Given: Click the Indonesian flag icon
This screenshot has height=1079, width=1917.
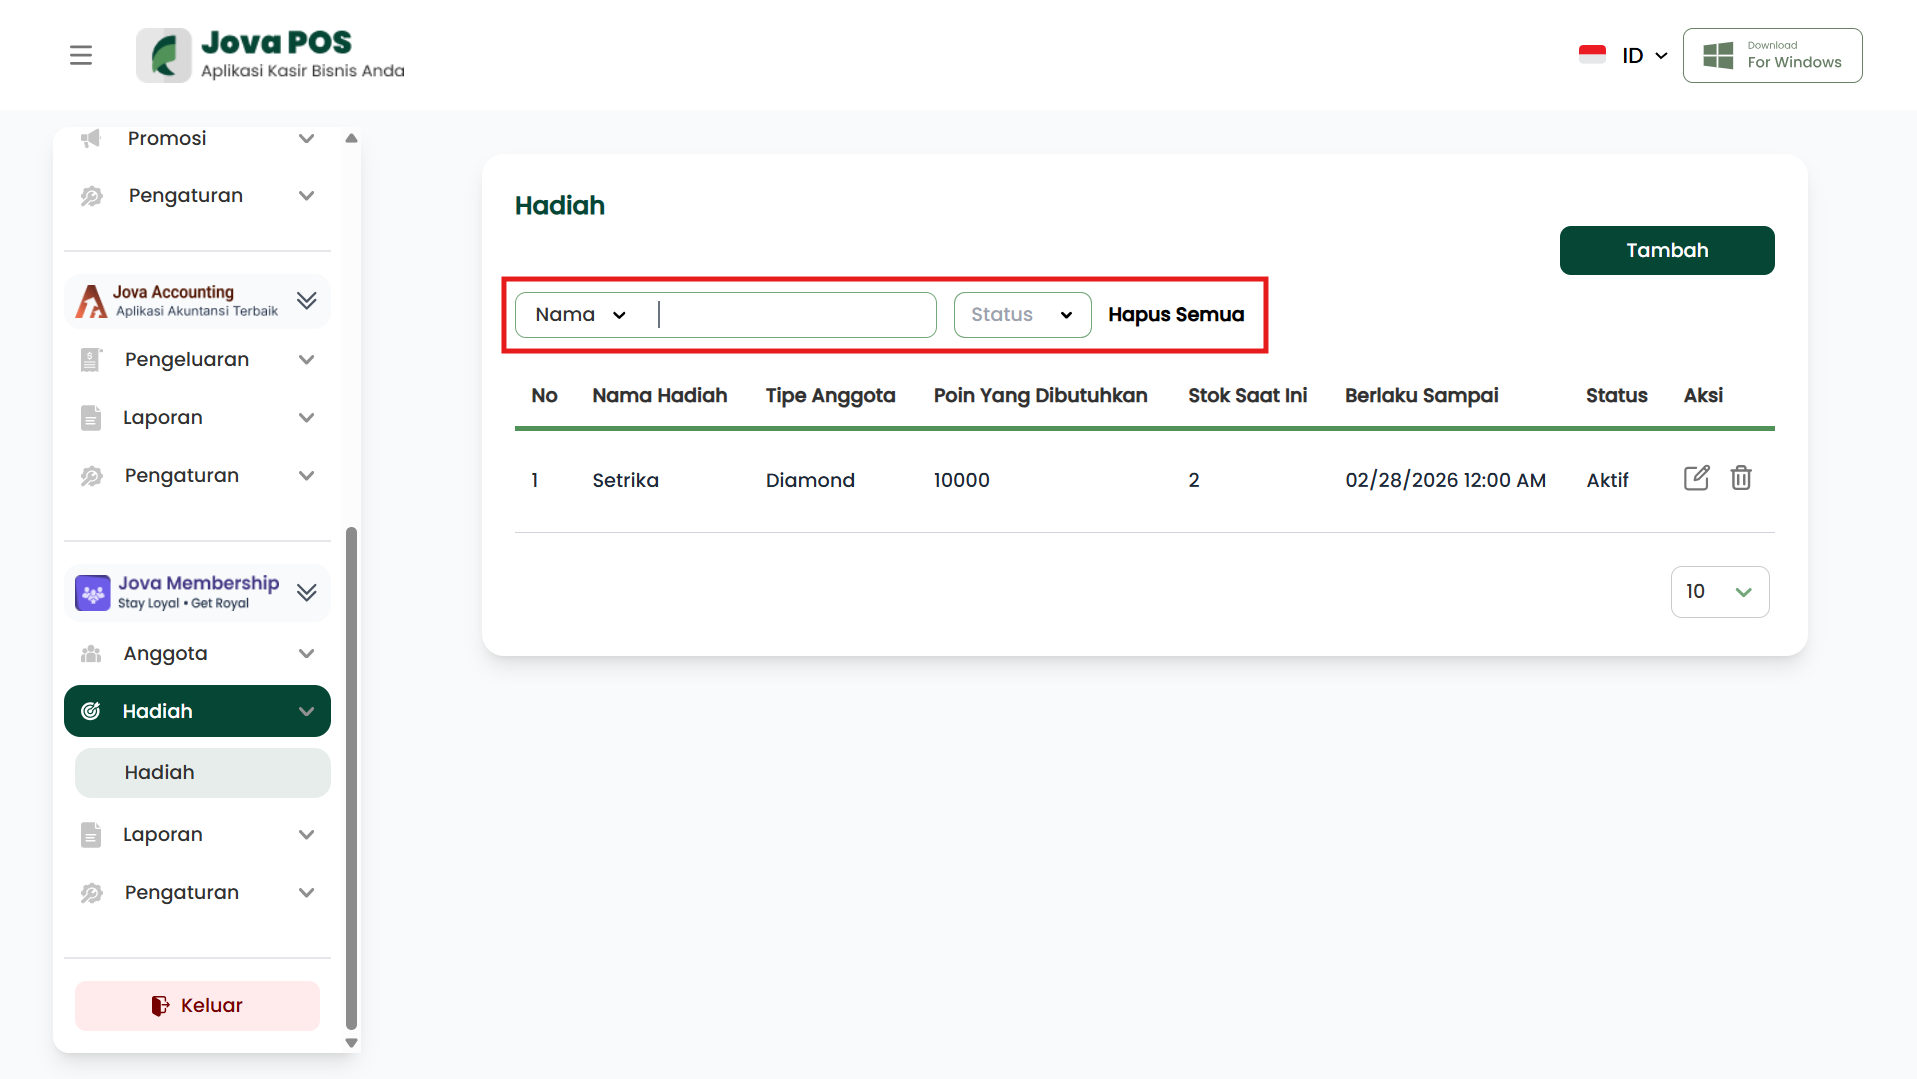Looking at the screenshot, I should [1592, 55].
